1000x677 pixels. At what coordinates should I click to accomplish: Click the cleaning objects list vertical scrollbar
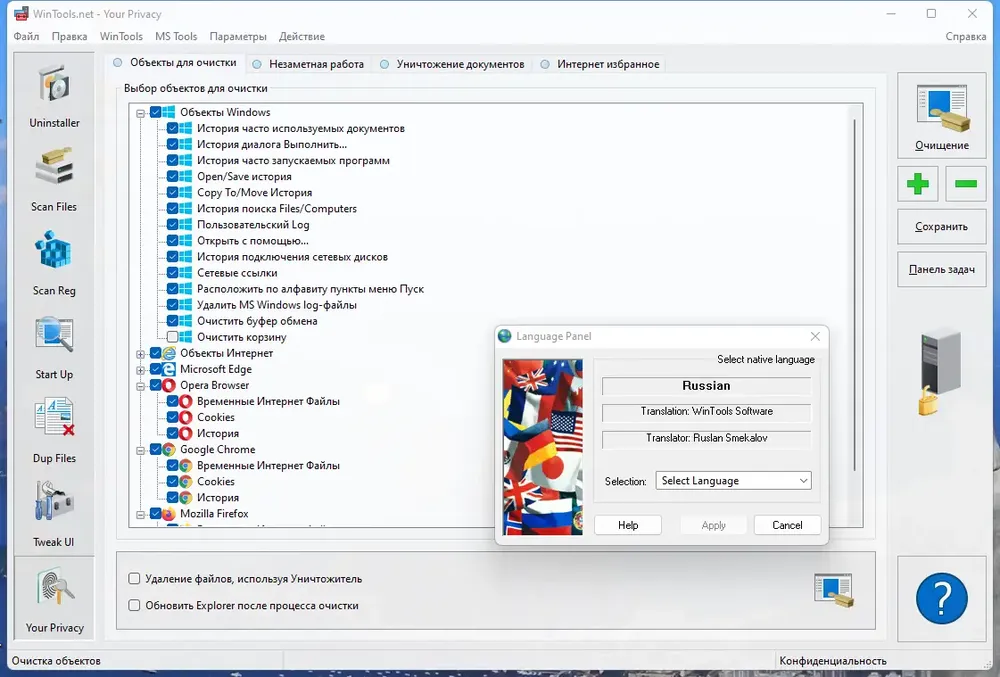pyautogui.click(x=855, y=300)
